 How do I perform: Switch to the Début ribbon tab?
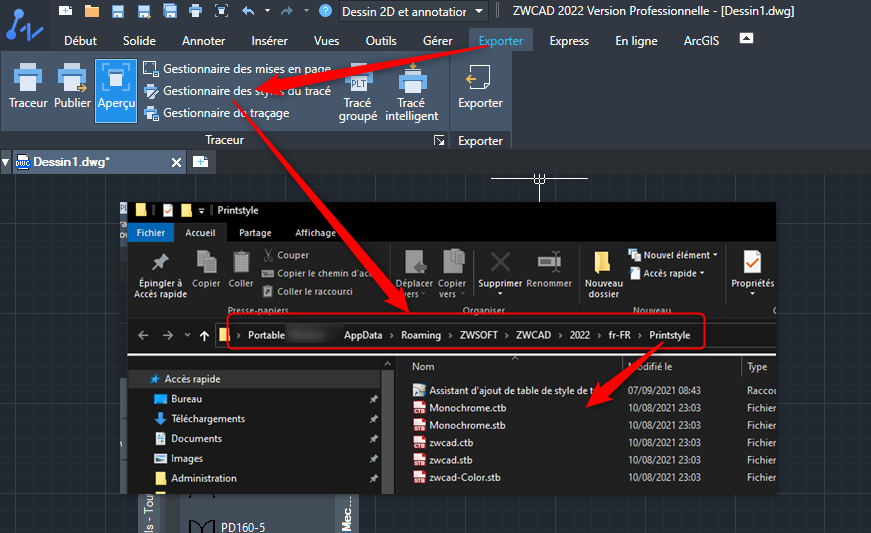tap(81, 41)
